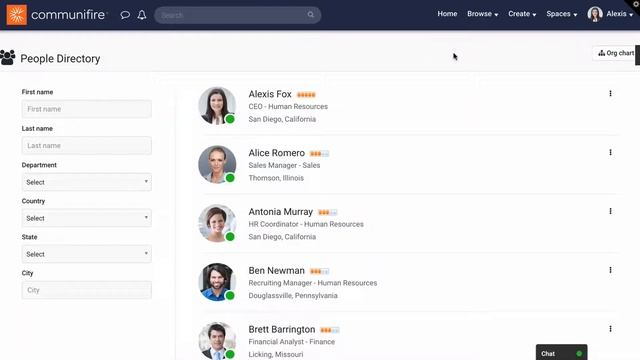Viewport: 640px width, 360px height.
Task: Click Antonia Murray's green online status dot
Action: tap(230, 237)
